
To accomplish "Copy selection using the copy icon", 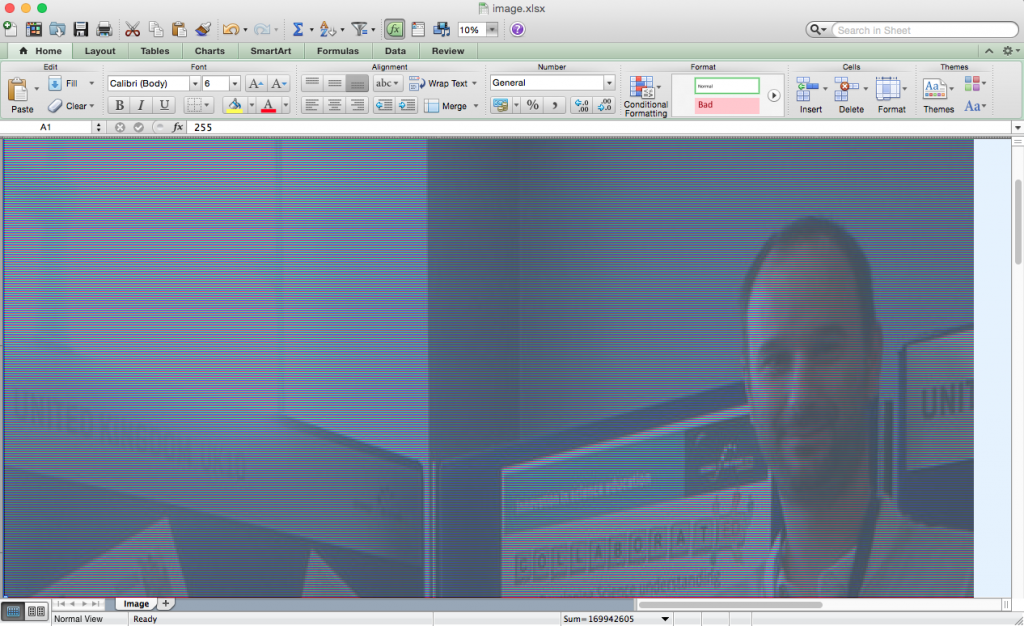I will [x=156, y=29].
